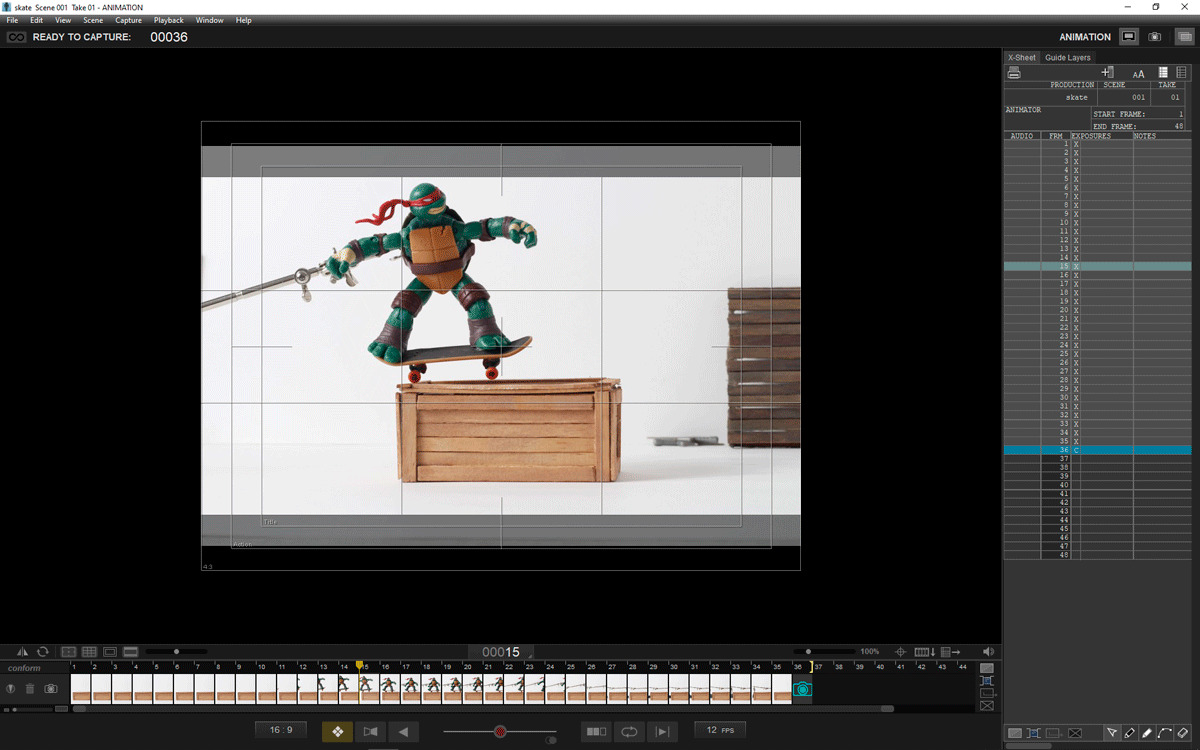Click the play-to-live frame button
Screen dimensions: 1200x750
[662, 731]
